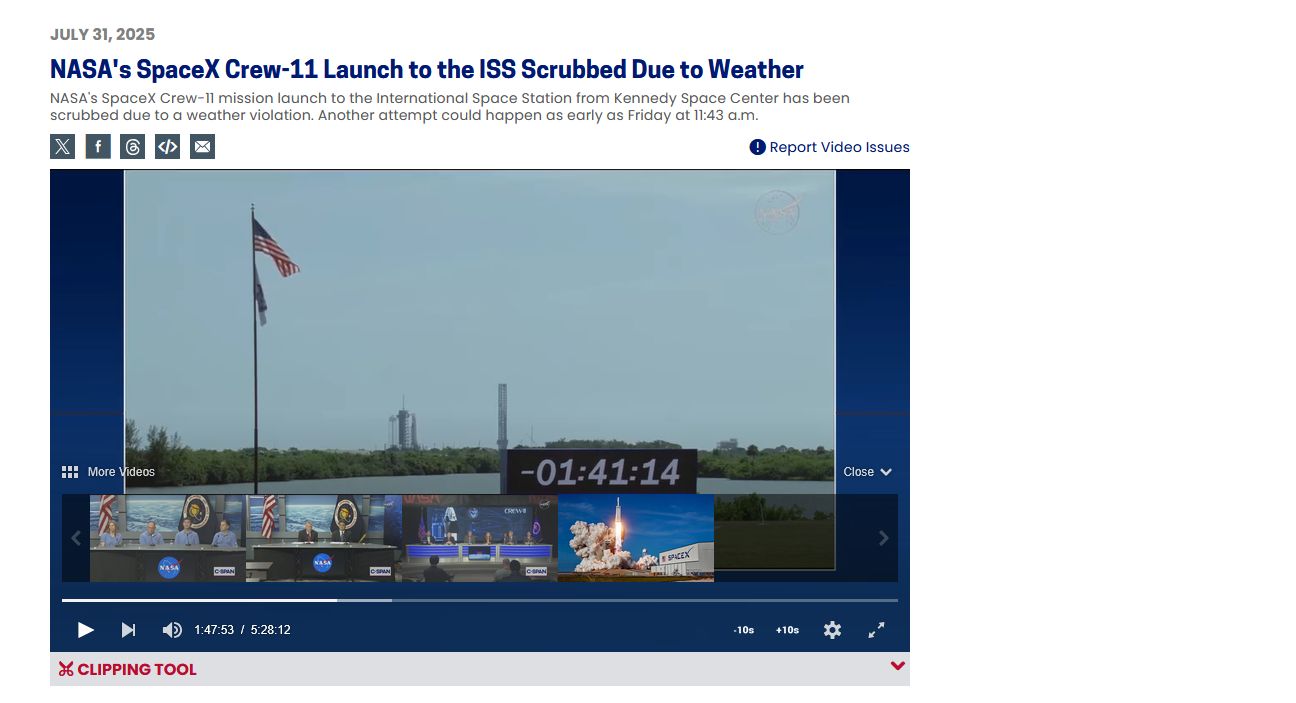Click the current time 1:47:53
The width and height of the screenshot is (1296, 703).
pyautogui.click(x=214, y=630)
